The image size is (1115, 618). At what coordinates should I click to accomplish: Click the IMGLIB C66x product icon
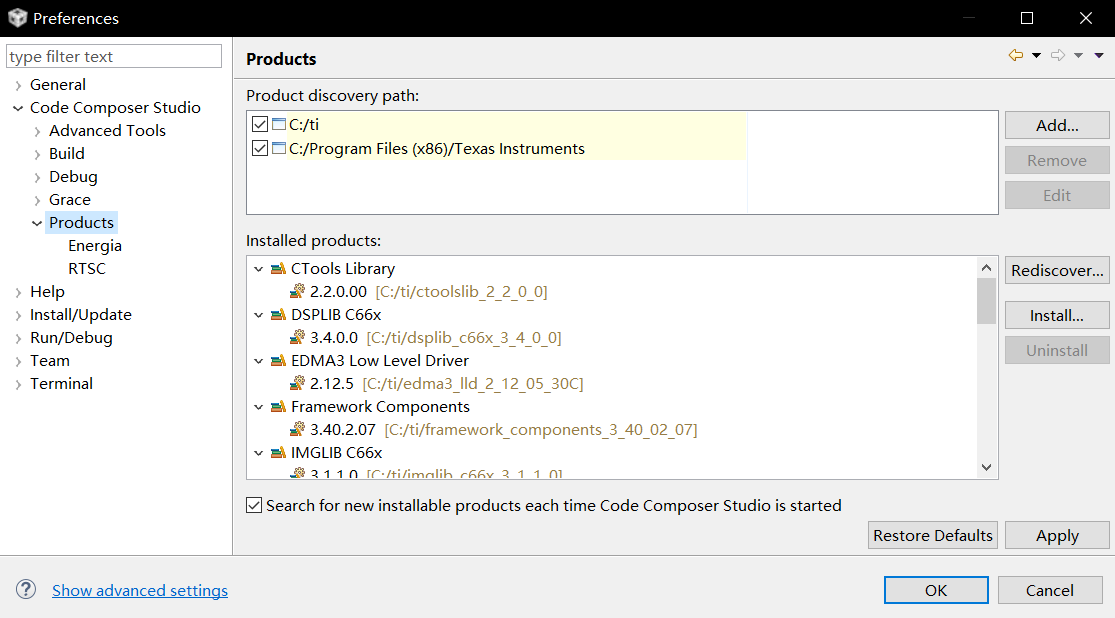pos(276,453)
